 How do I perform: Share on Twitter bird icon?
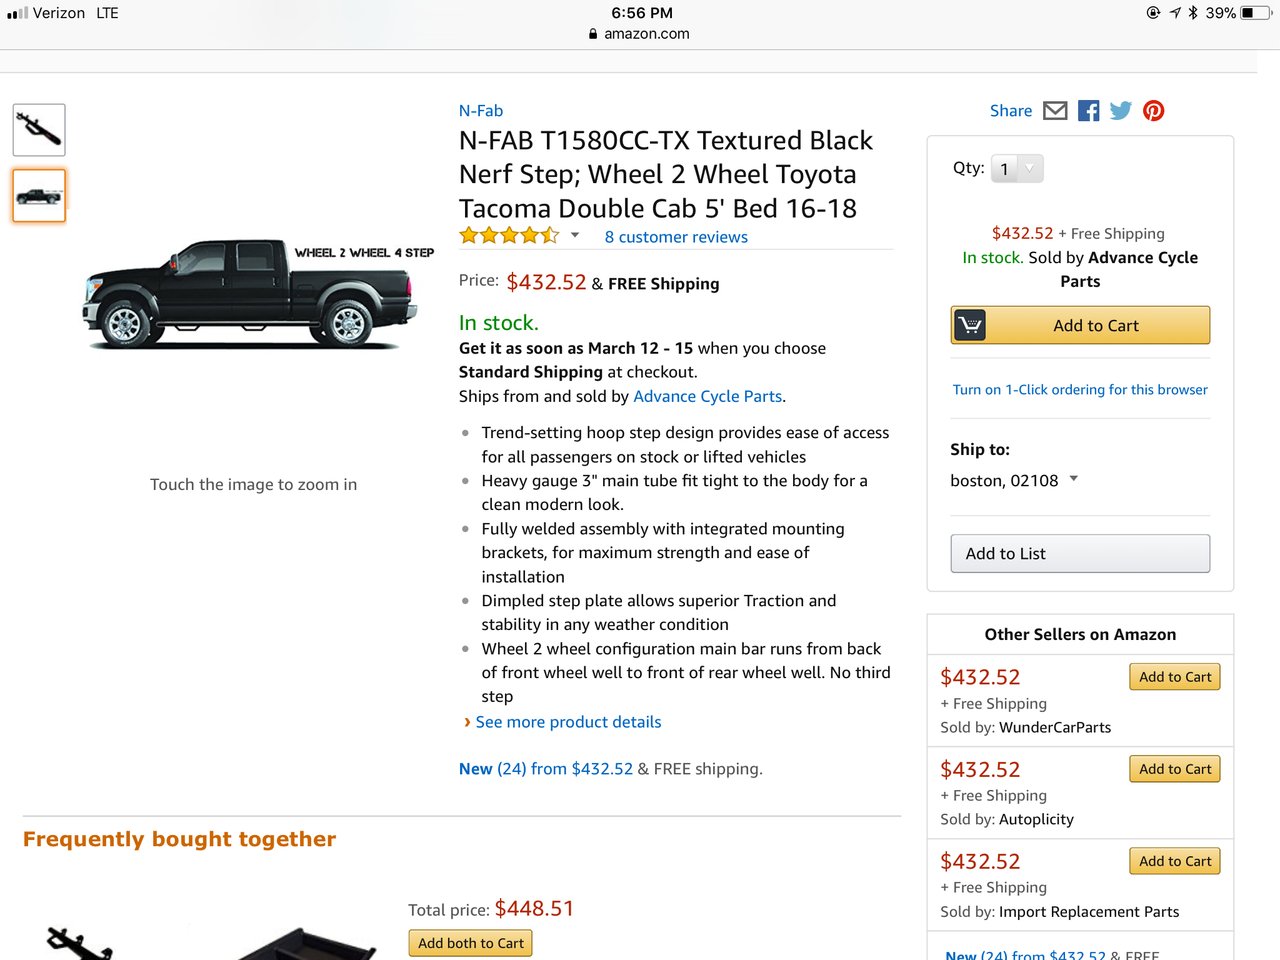[x=1121, y=111]
